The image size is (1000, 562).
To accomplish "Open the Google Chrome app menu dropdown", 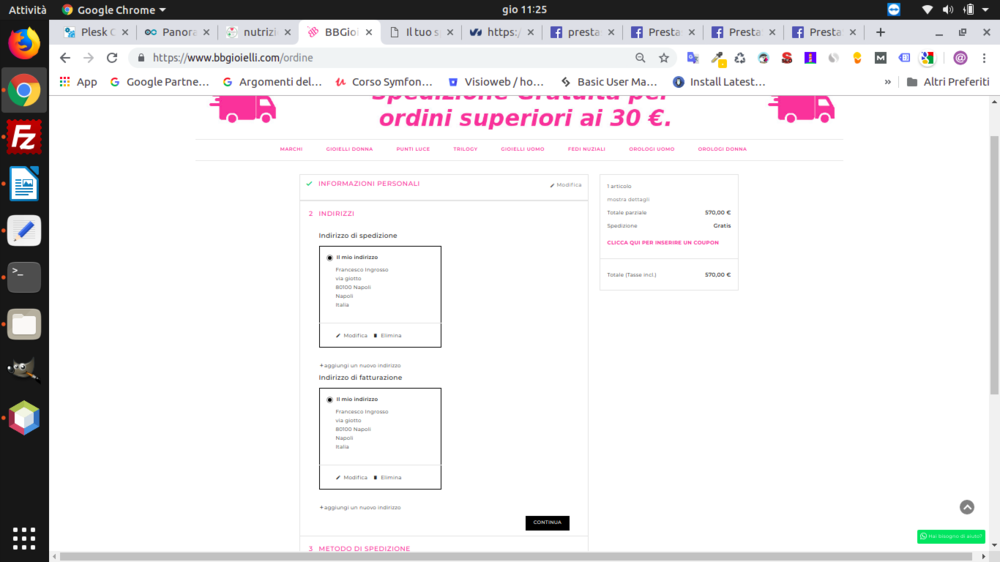I will [x=114, y=10].
